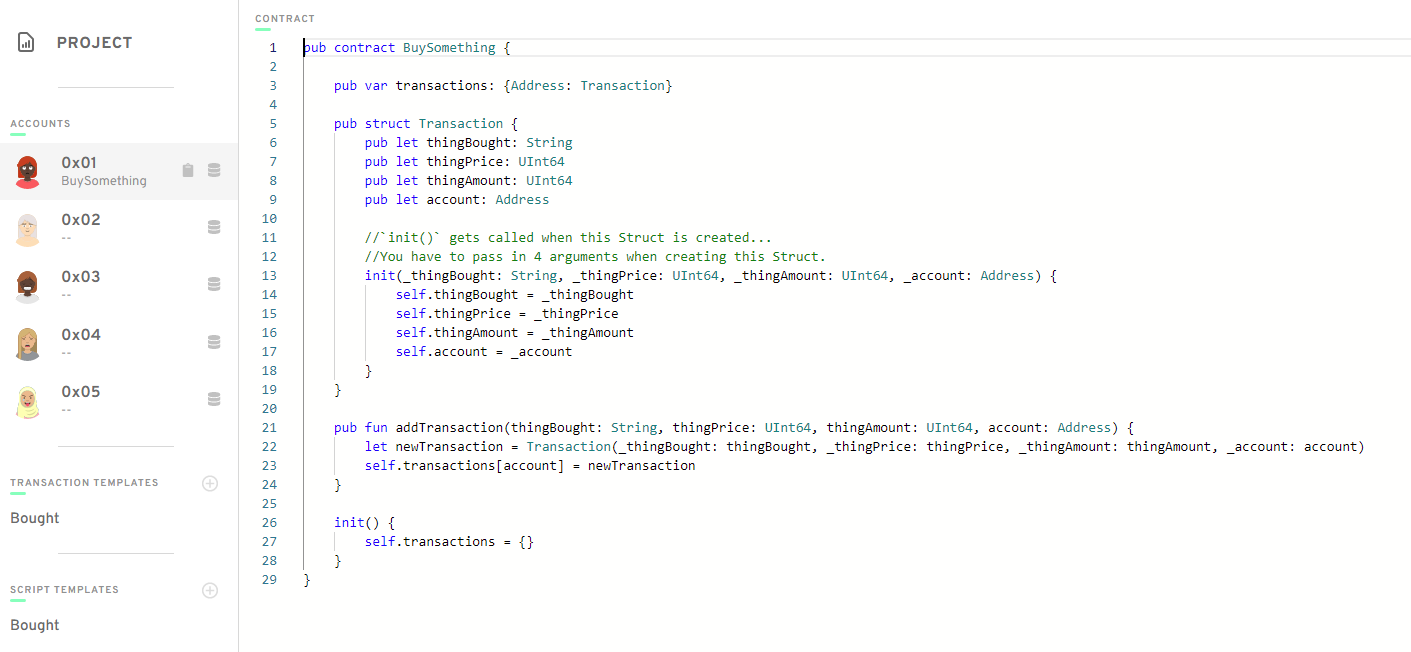The width and height of the screenshot is (1411, 652).
Task: Click the 0x03 account avatar
Action: pos(28,286)
